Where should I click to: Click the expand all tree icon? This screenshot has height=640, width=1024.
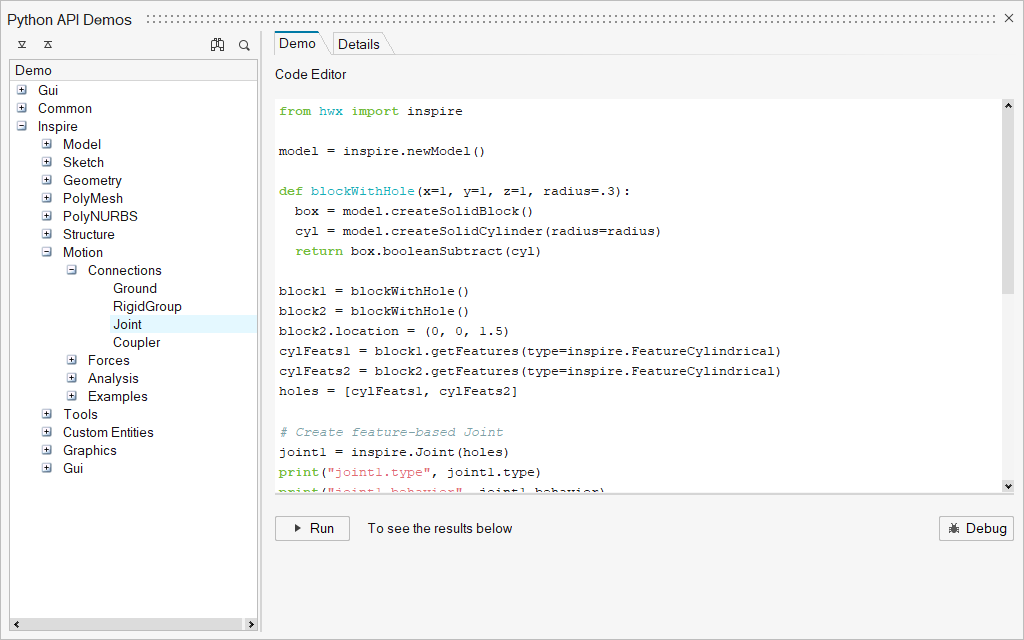(22, 45)
